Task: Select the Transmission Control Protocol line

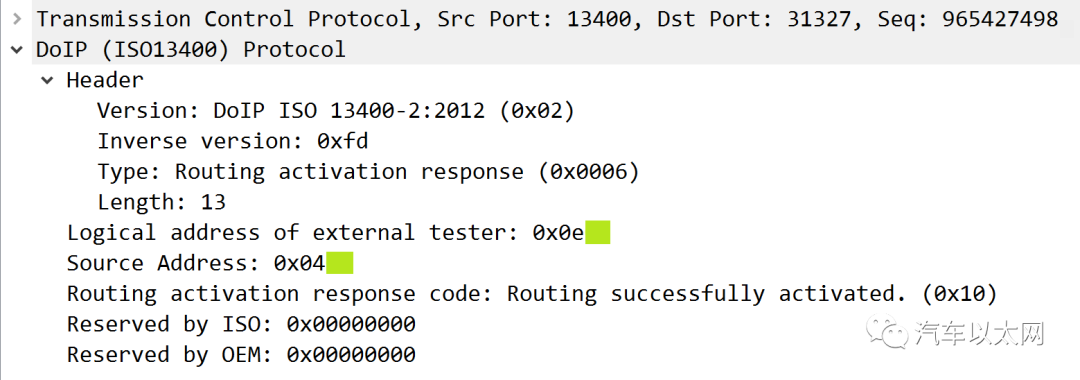Action: (547, 19)
